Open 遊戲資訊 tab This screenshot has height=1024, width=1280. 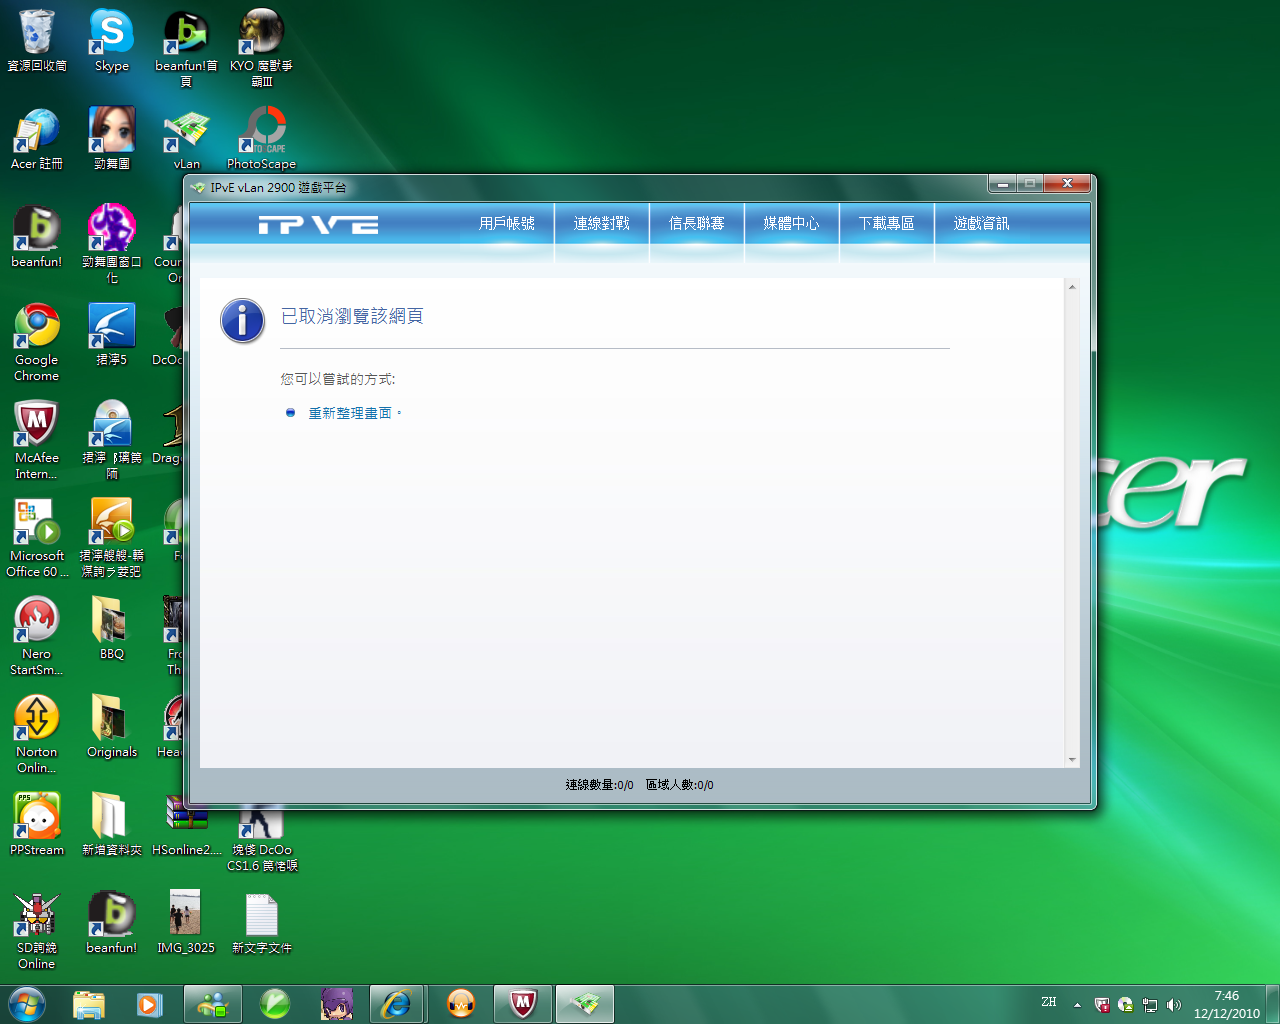click(981, 224)
